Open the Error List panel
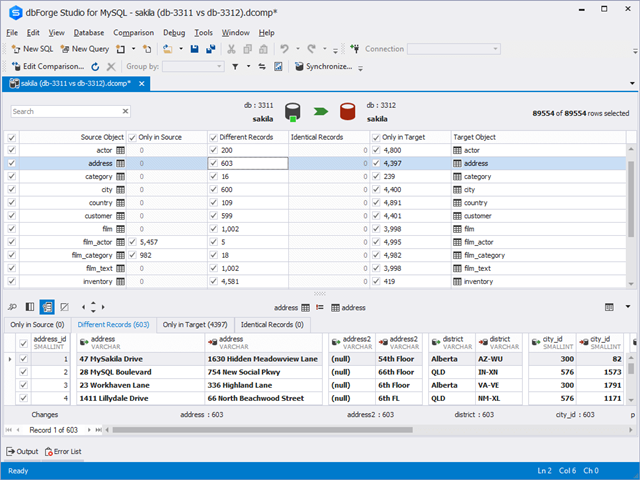The height and width of the screenshot is (480, 640). pos(62,451)
